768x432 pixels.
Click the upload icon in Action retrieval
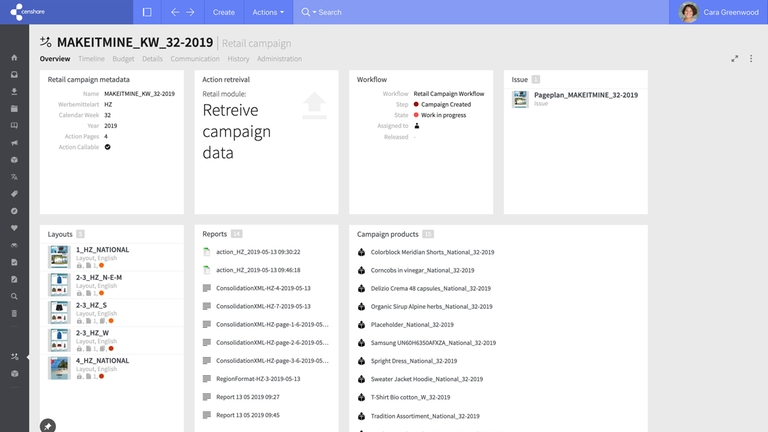(314, 105)
